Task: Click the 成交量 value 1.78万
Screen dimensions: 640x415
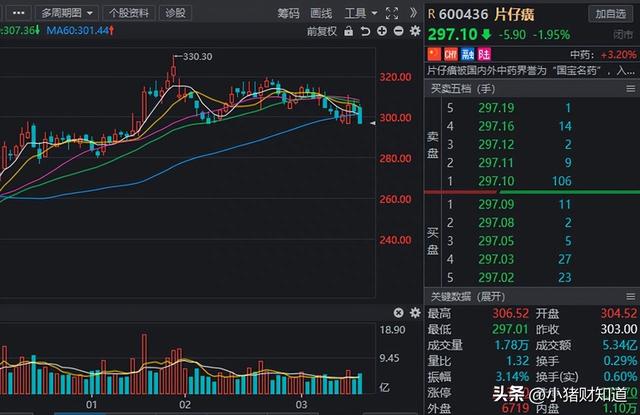Action: click(x=511, y=345)
